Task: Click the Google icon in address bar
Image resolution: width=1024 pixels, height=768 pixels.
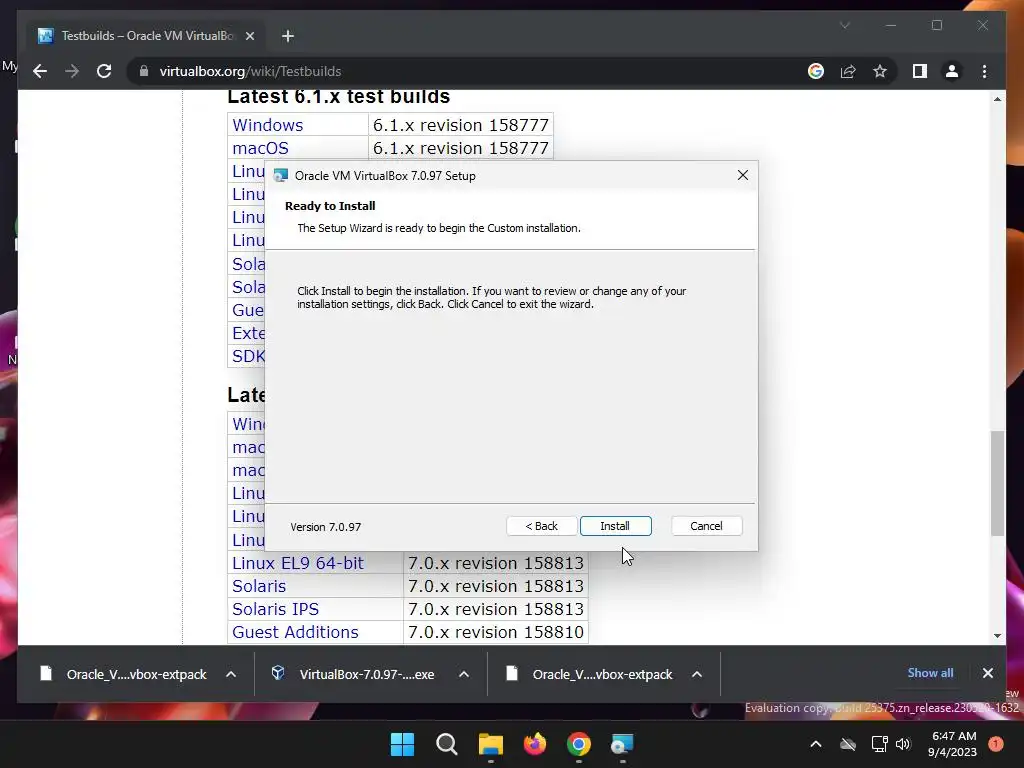Action: tap(816, 71)
